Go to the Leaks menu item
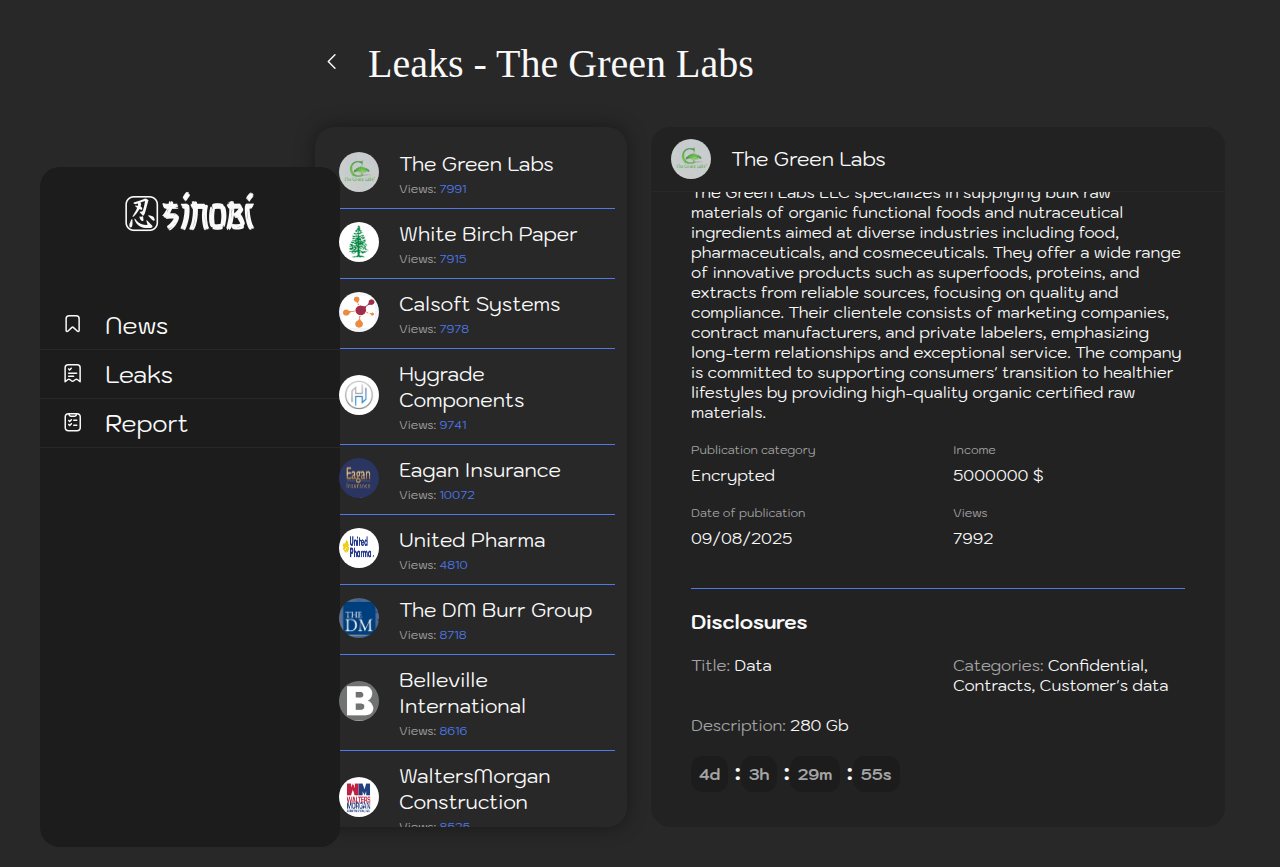 pos(139,375)
